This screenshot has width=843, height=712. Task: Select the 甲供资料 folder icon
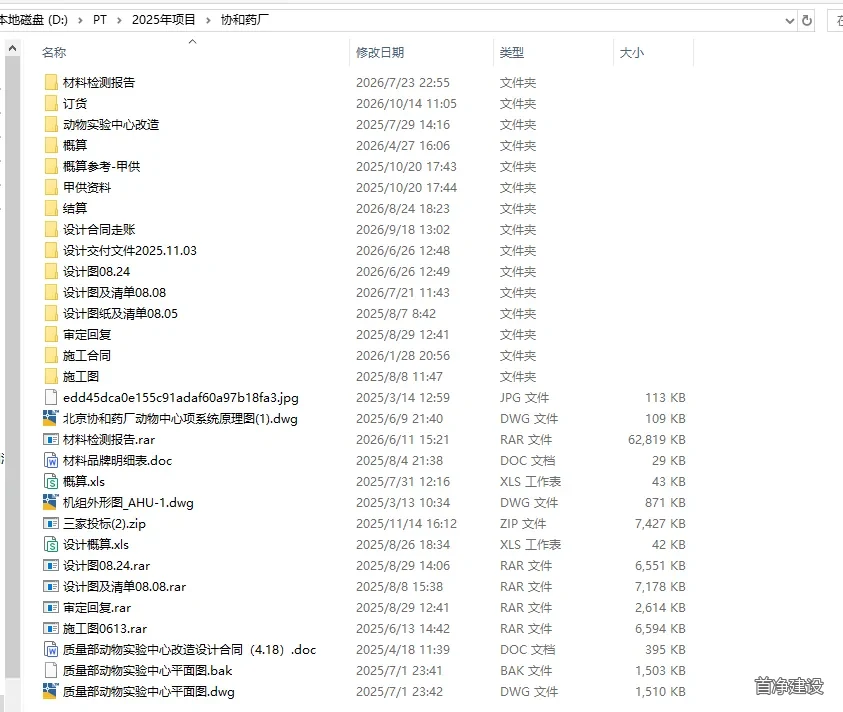51,187
